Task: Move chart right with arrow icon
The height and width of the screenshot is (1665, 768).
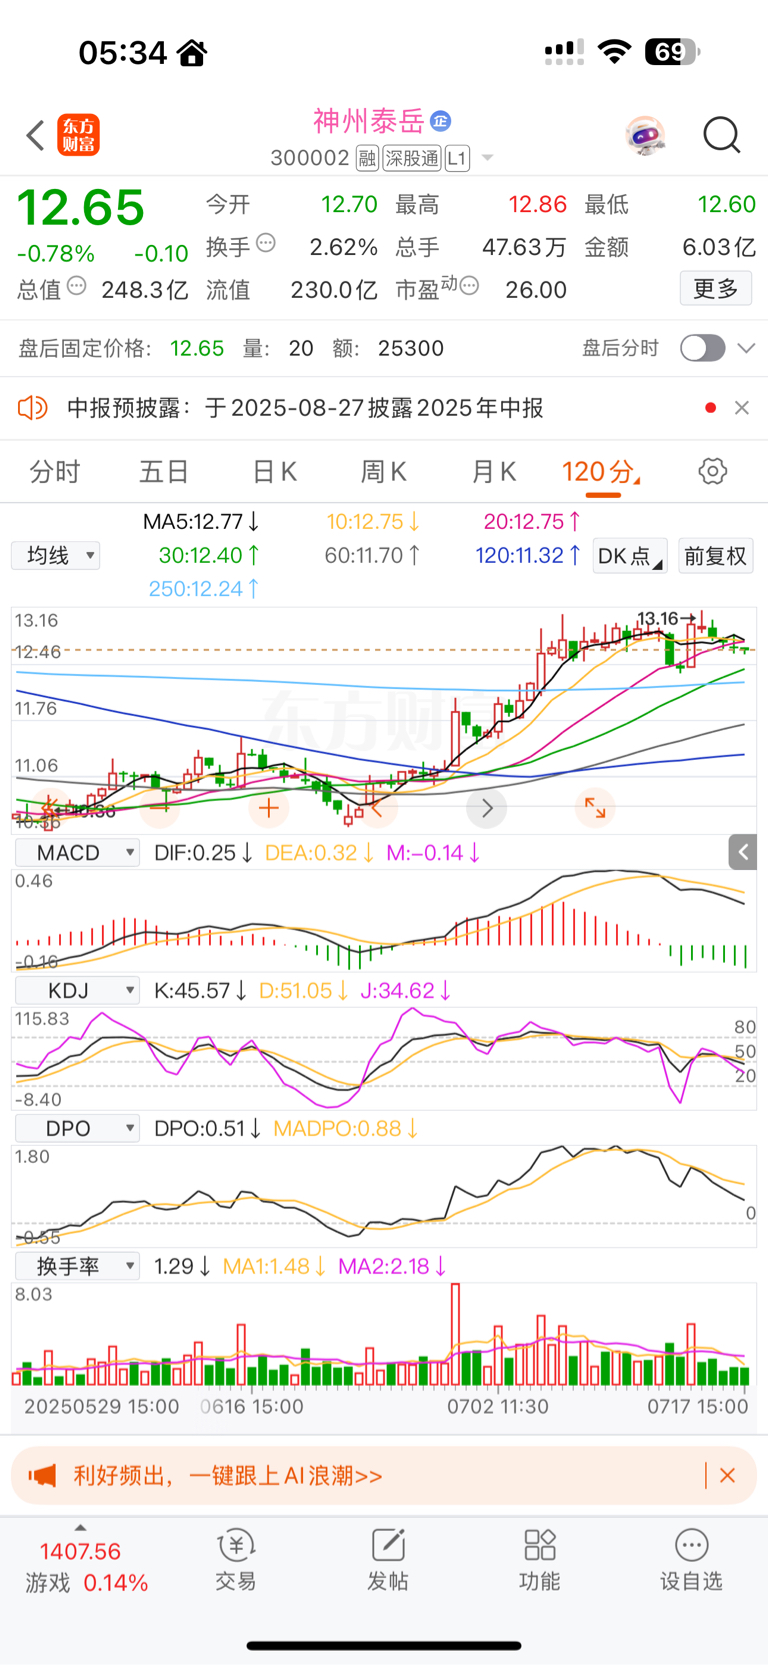Action: [487, 808]
